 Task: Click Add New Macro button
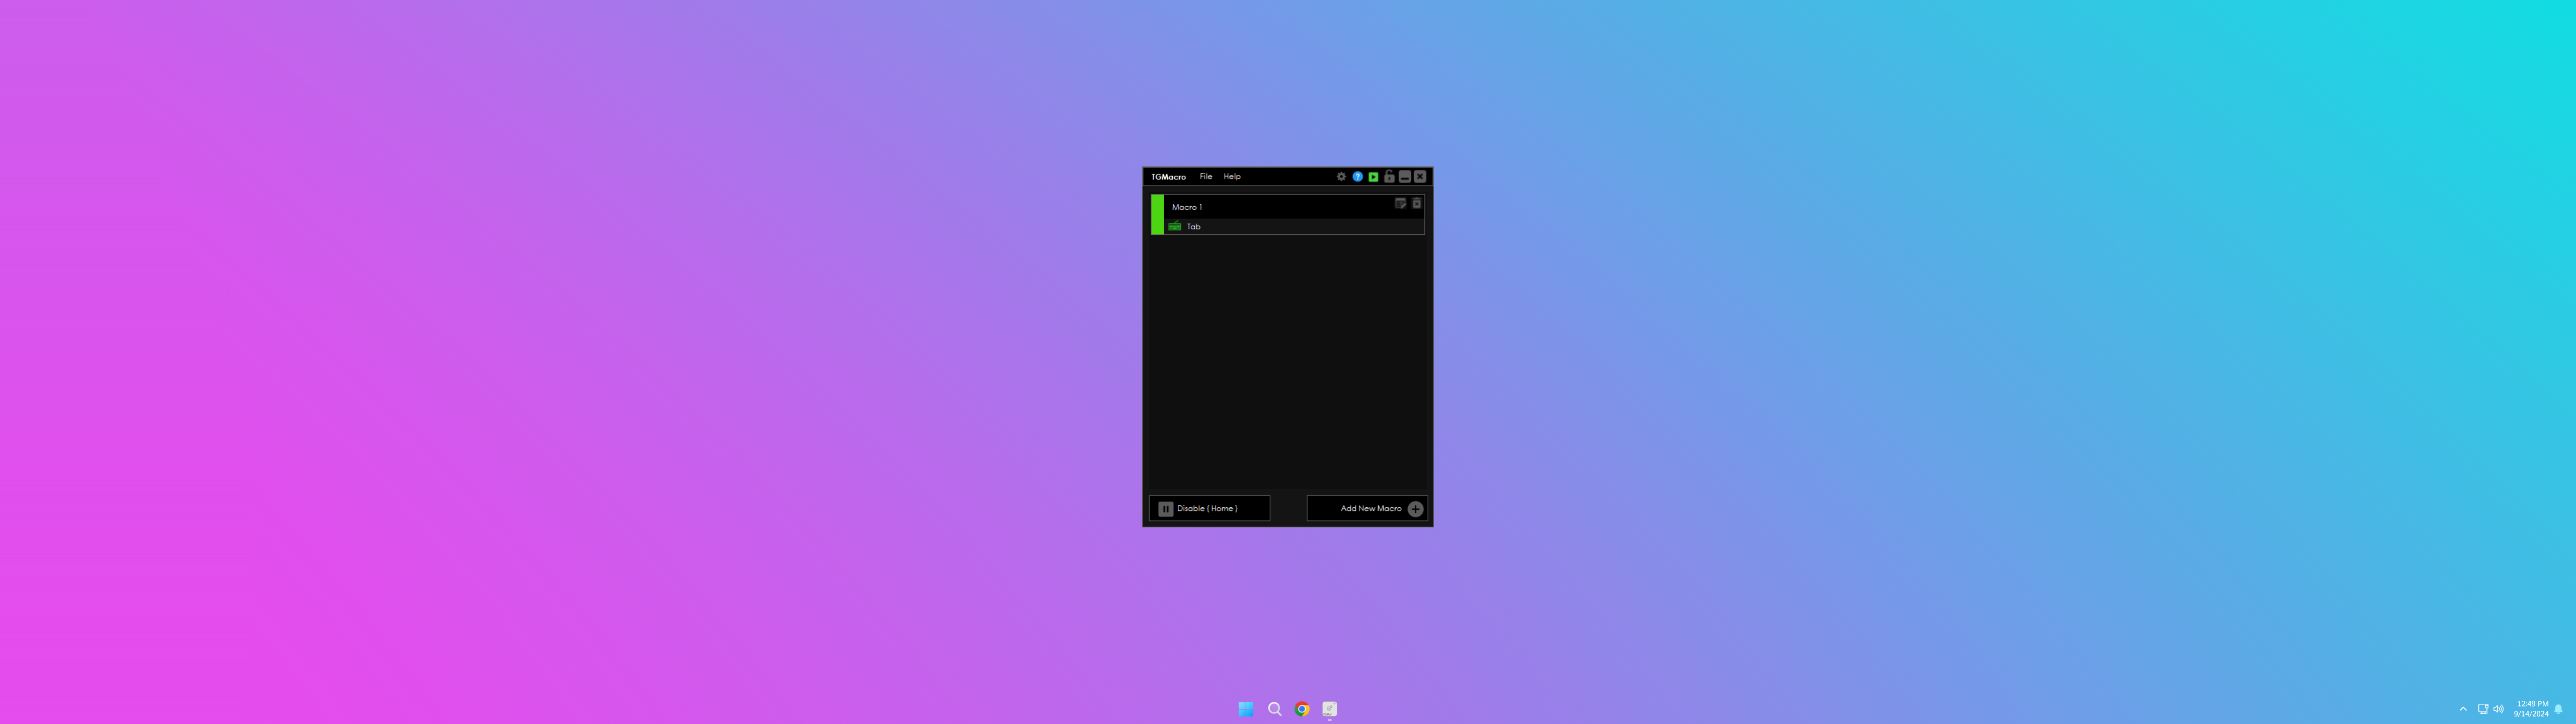(1367, 508)
